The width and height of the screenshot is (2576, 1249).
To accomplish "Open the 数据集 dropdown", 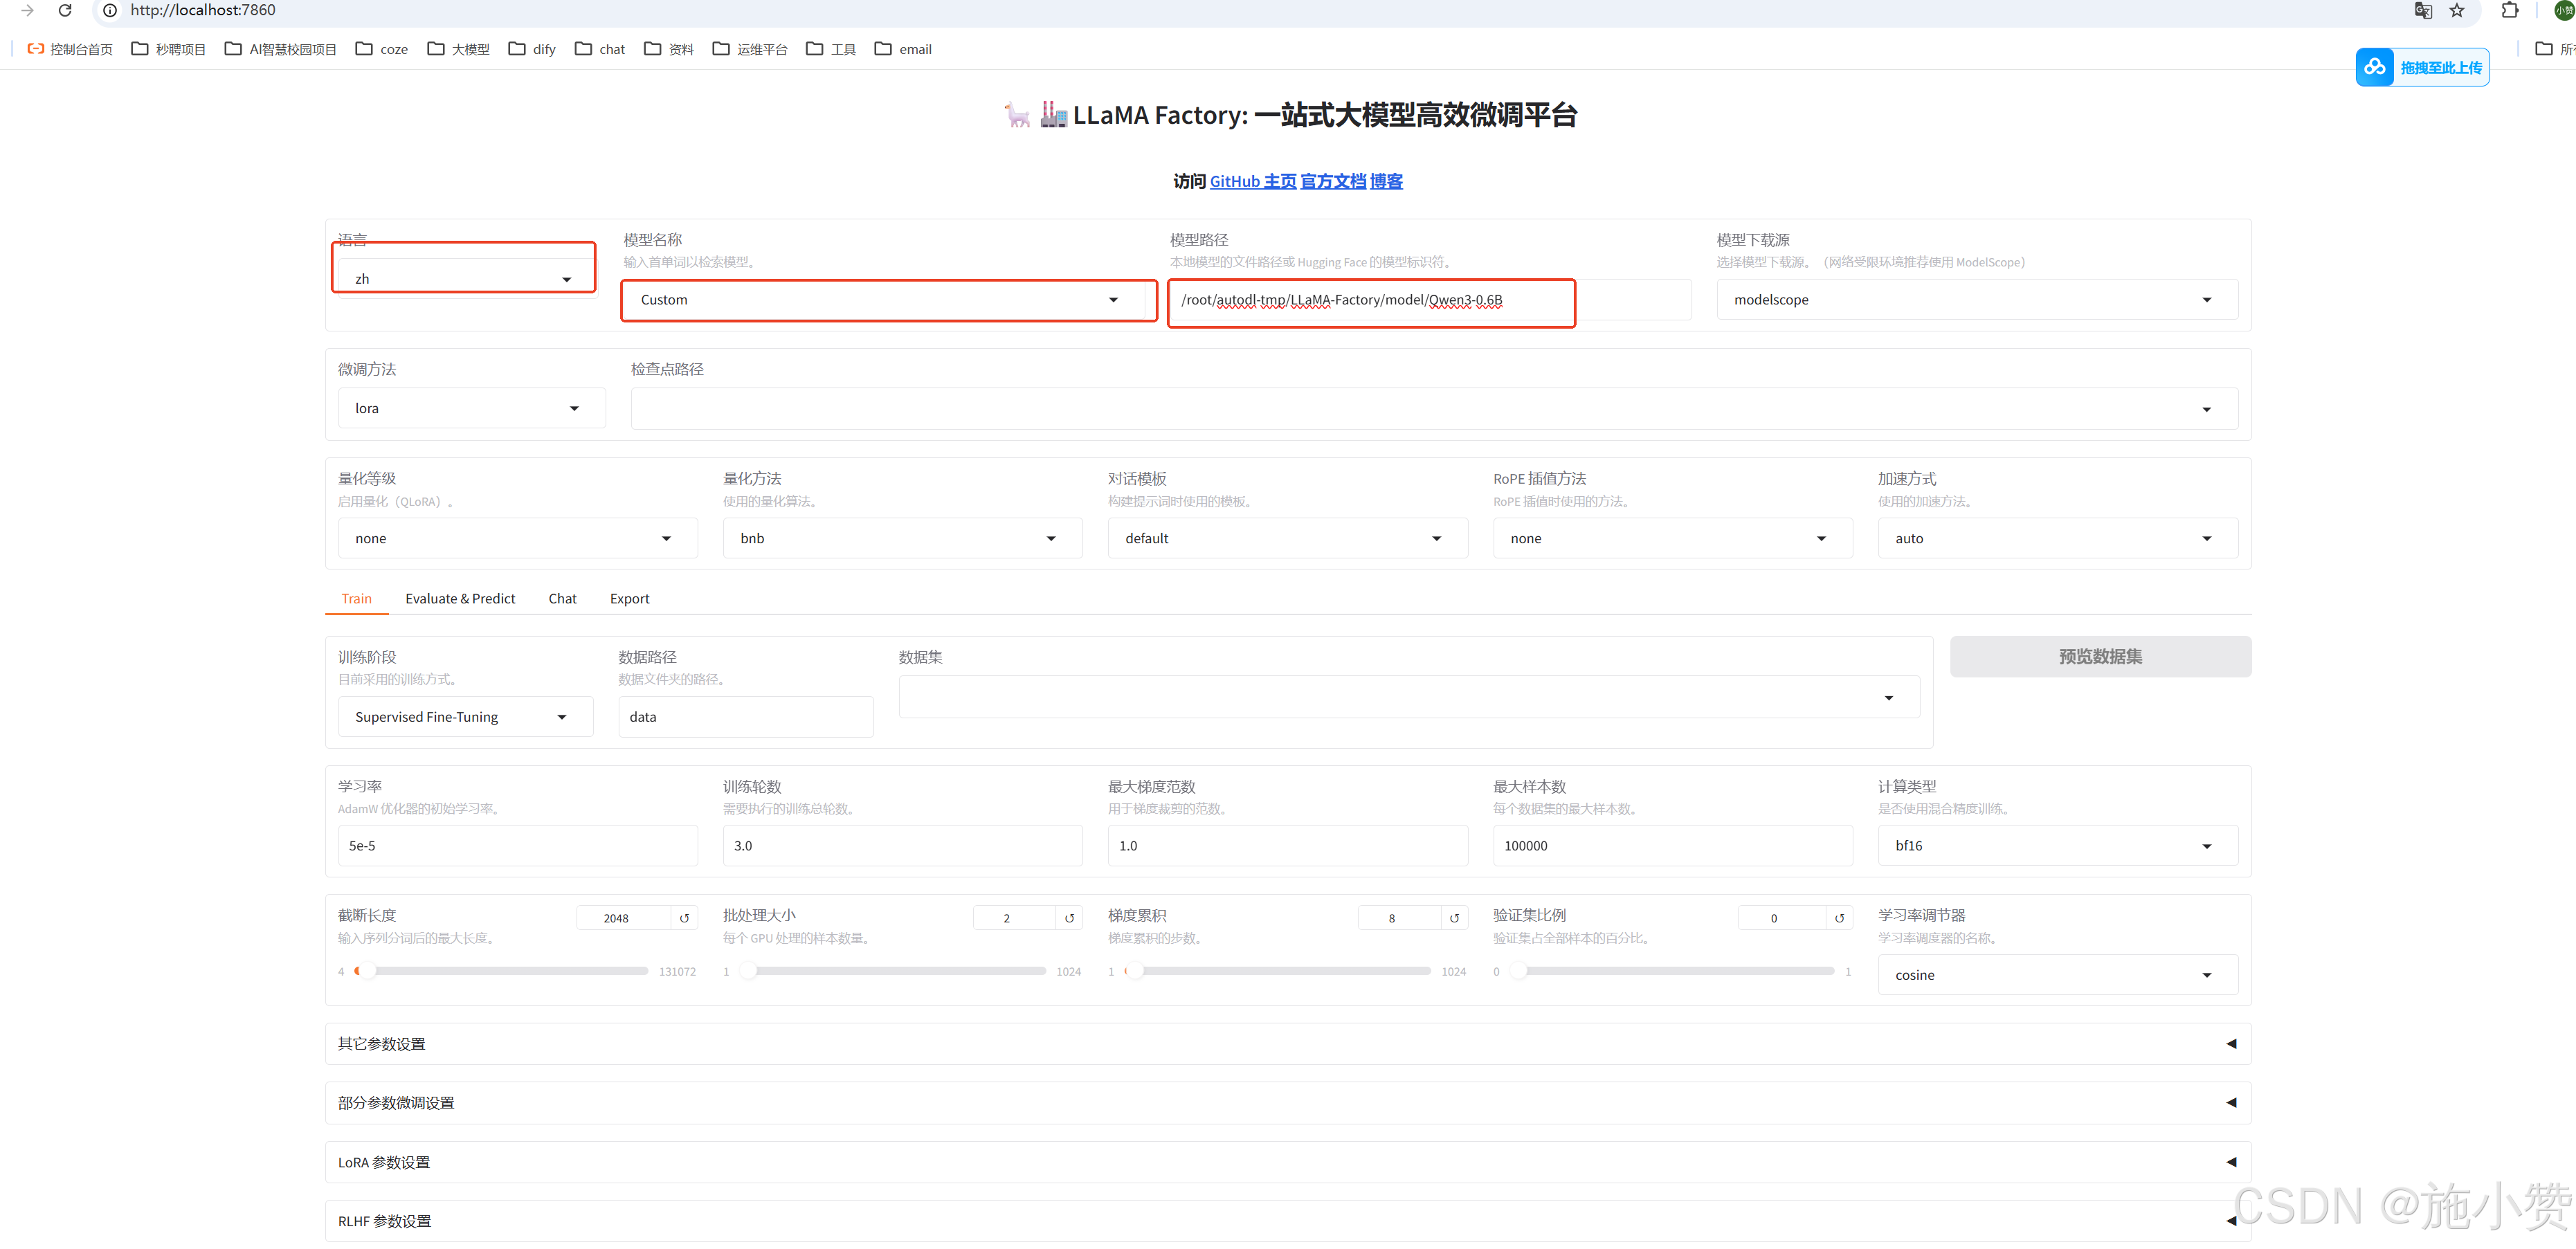I will point(1409,697).
